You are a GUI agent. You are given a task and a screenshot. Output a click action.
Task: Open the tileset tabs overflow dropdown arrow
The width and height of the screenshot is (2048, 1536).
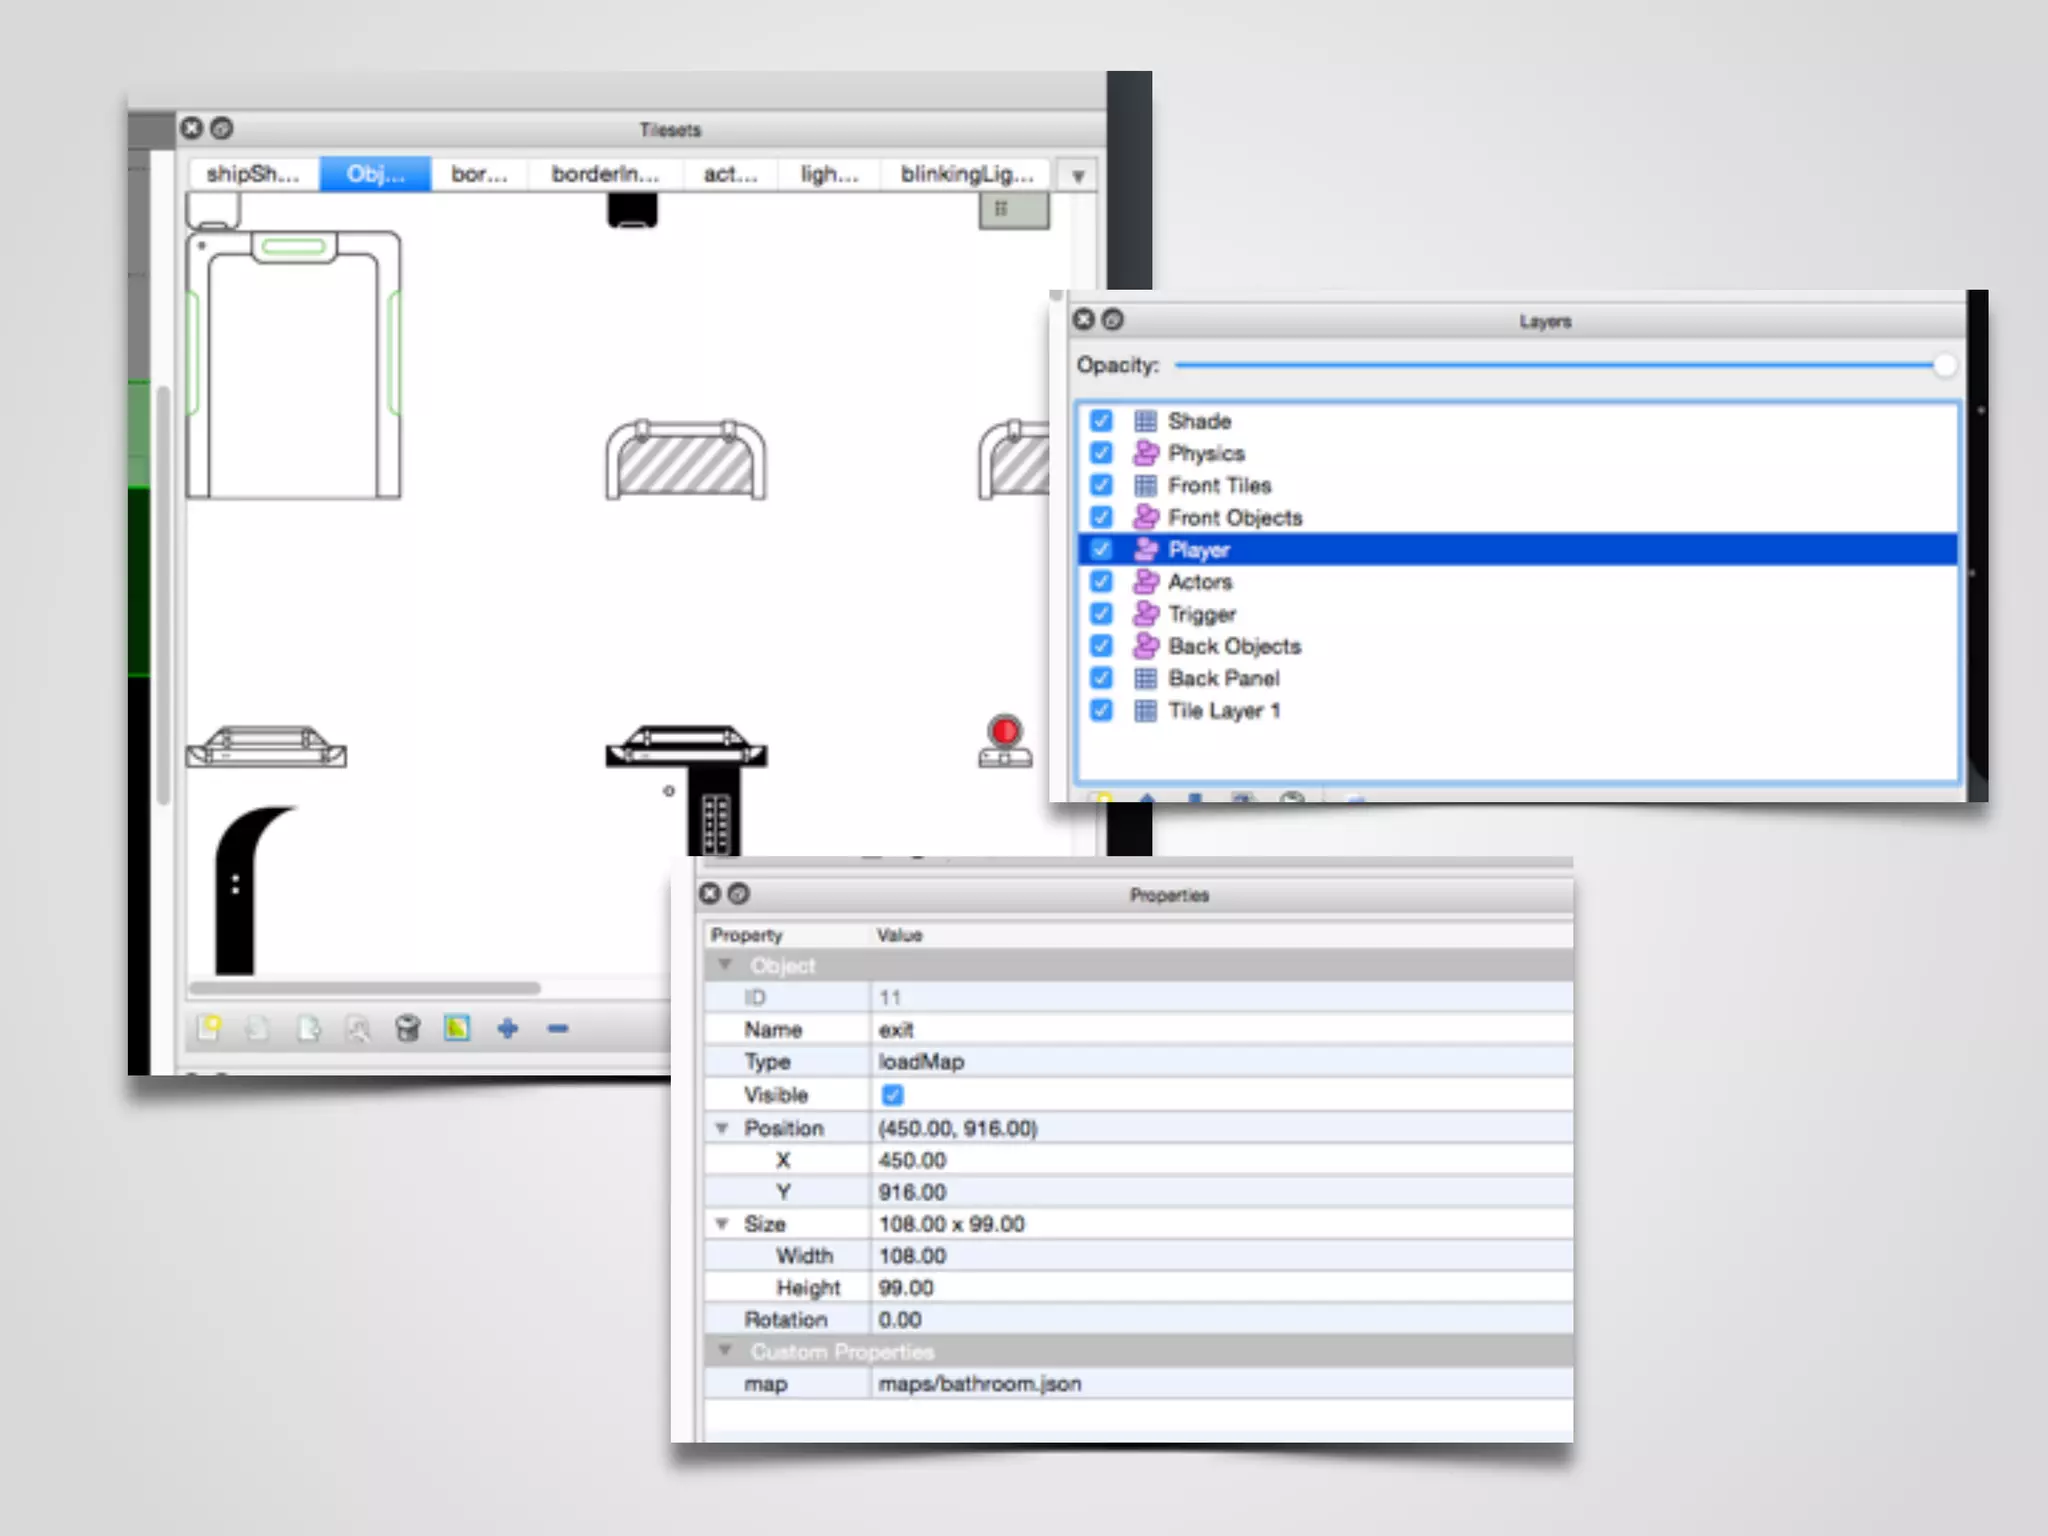click(x=1078, y=176)
